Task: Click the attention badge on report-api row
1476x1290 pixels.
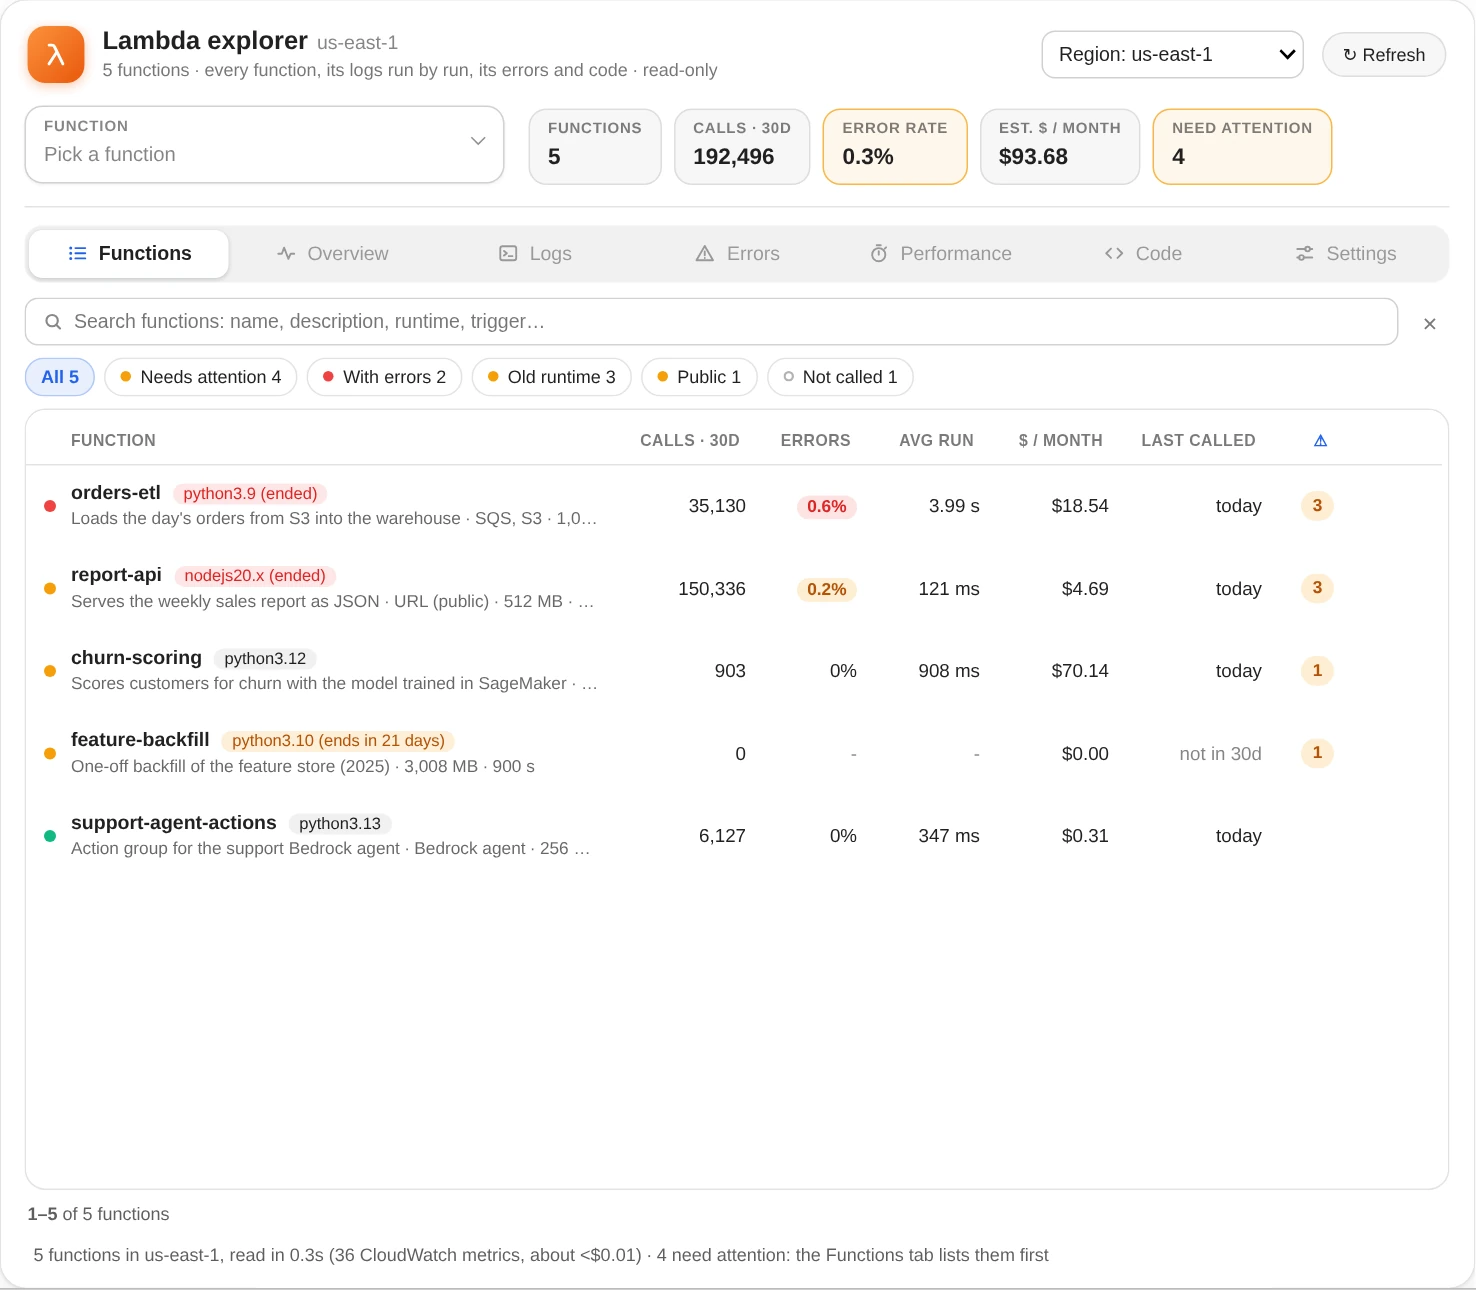Action: coord(1317,588)
